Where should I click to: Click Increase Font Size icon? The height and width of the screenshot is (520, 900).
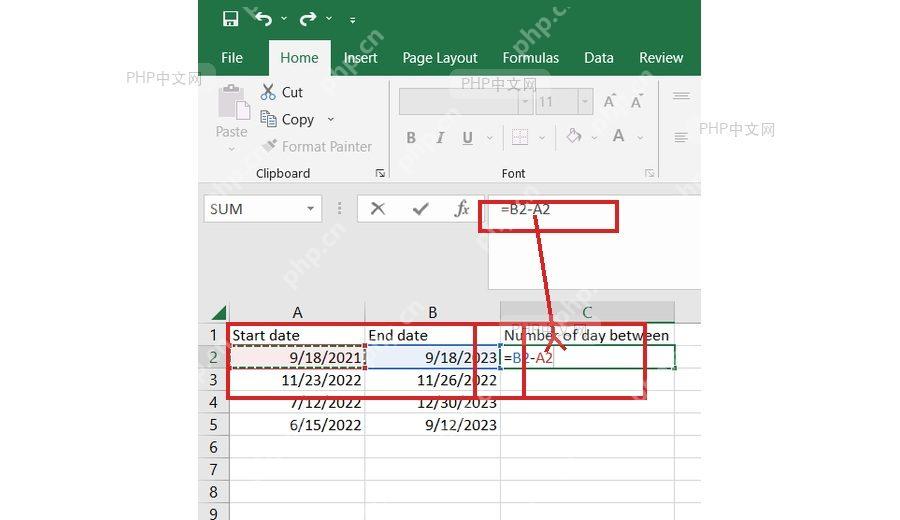pyautogui.click(x=610, y=102)
